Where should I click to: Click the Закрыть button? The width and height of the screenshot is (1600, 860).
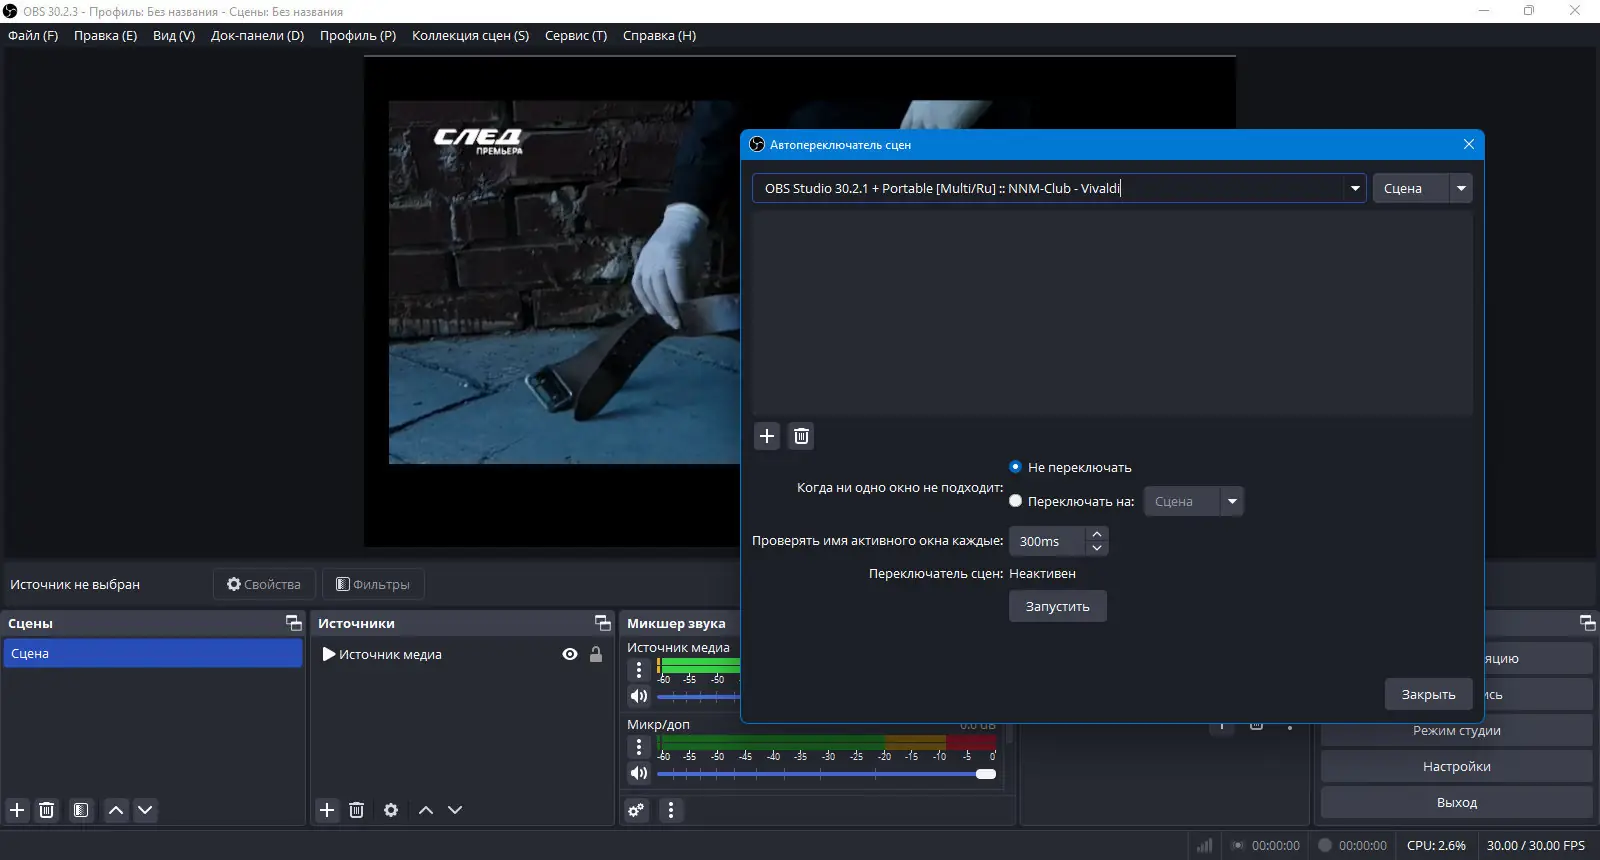[x=1428, y=694]
